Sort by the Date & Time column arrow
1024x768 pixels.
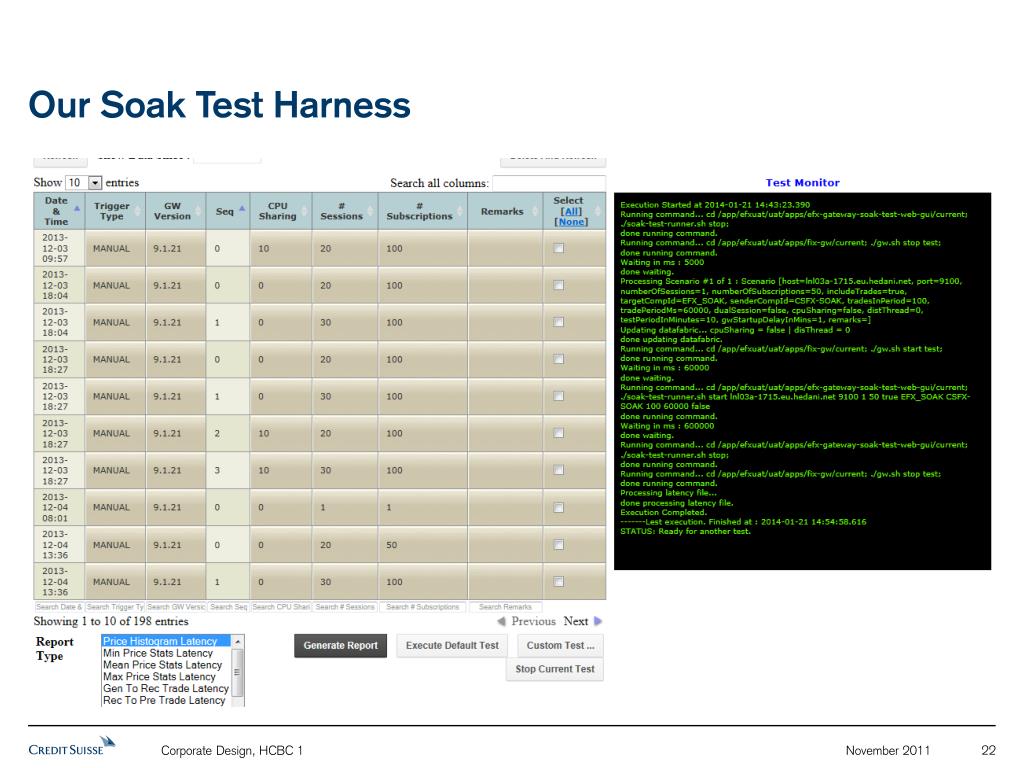pyautogui.click(x=77, y=208)
